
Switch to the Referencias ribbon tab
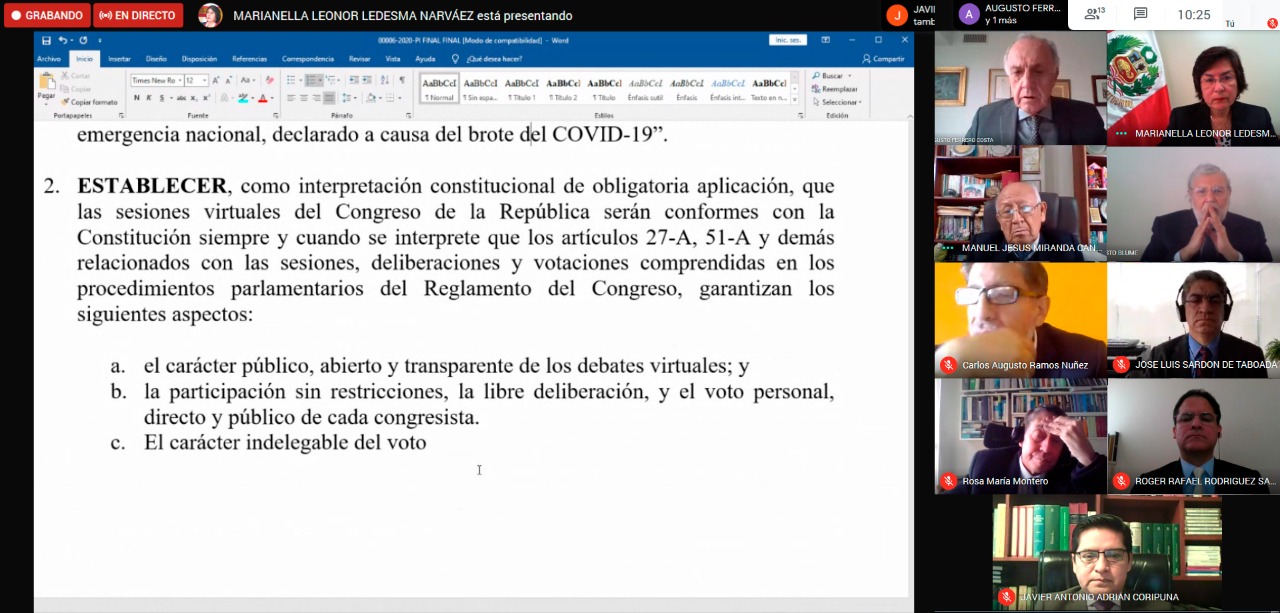pyautogui.click(x=250, y=59)
